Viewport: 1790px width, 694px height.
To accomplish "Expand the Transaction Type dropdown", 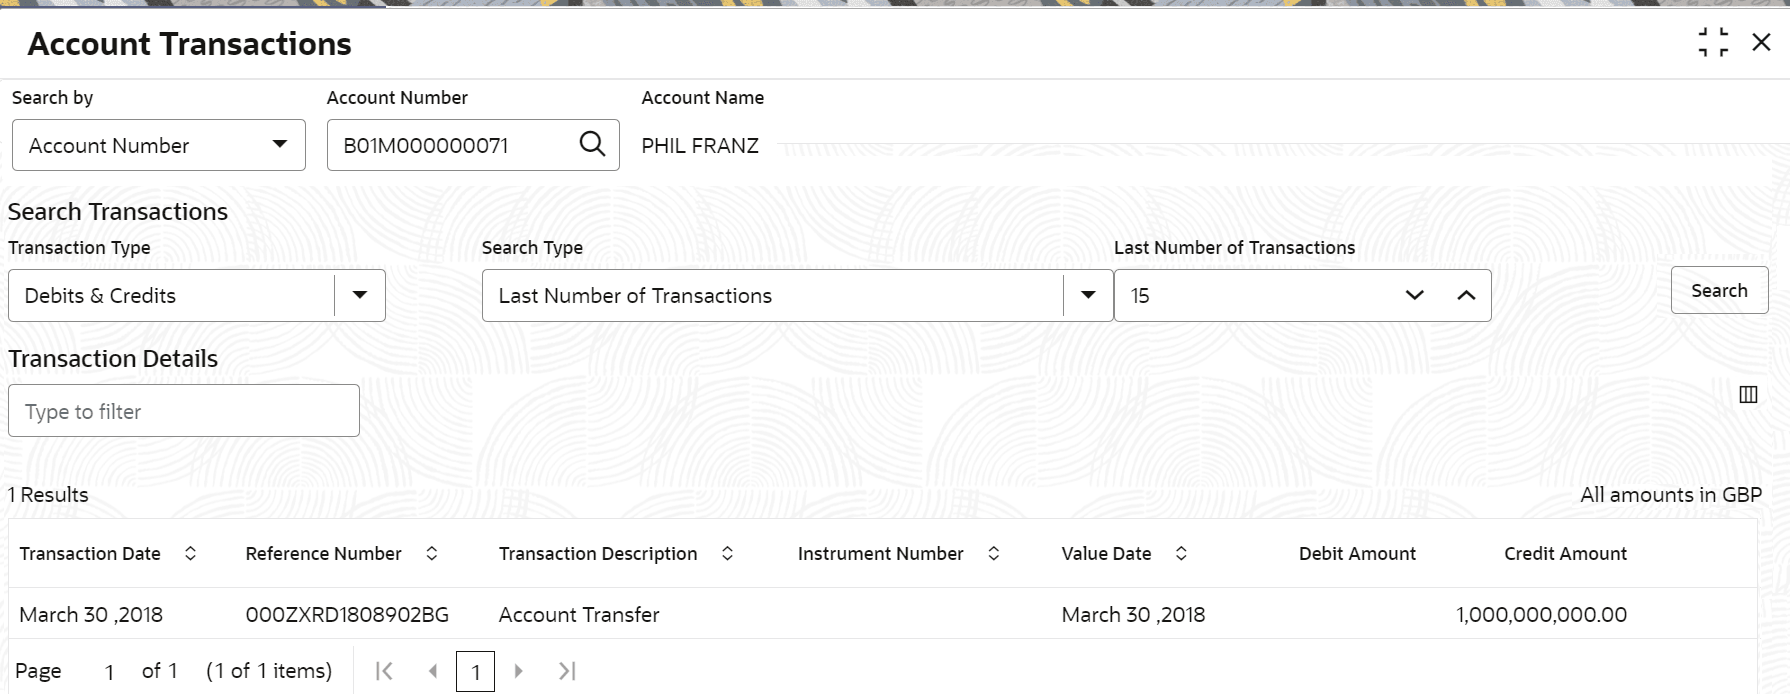I will pos(360,295).
